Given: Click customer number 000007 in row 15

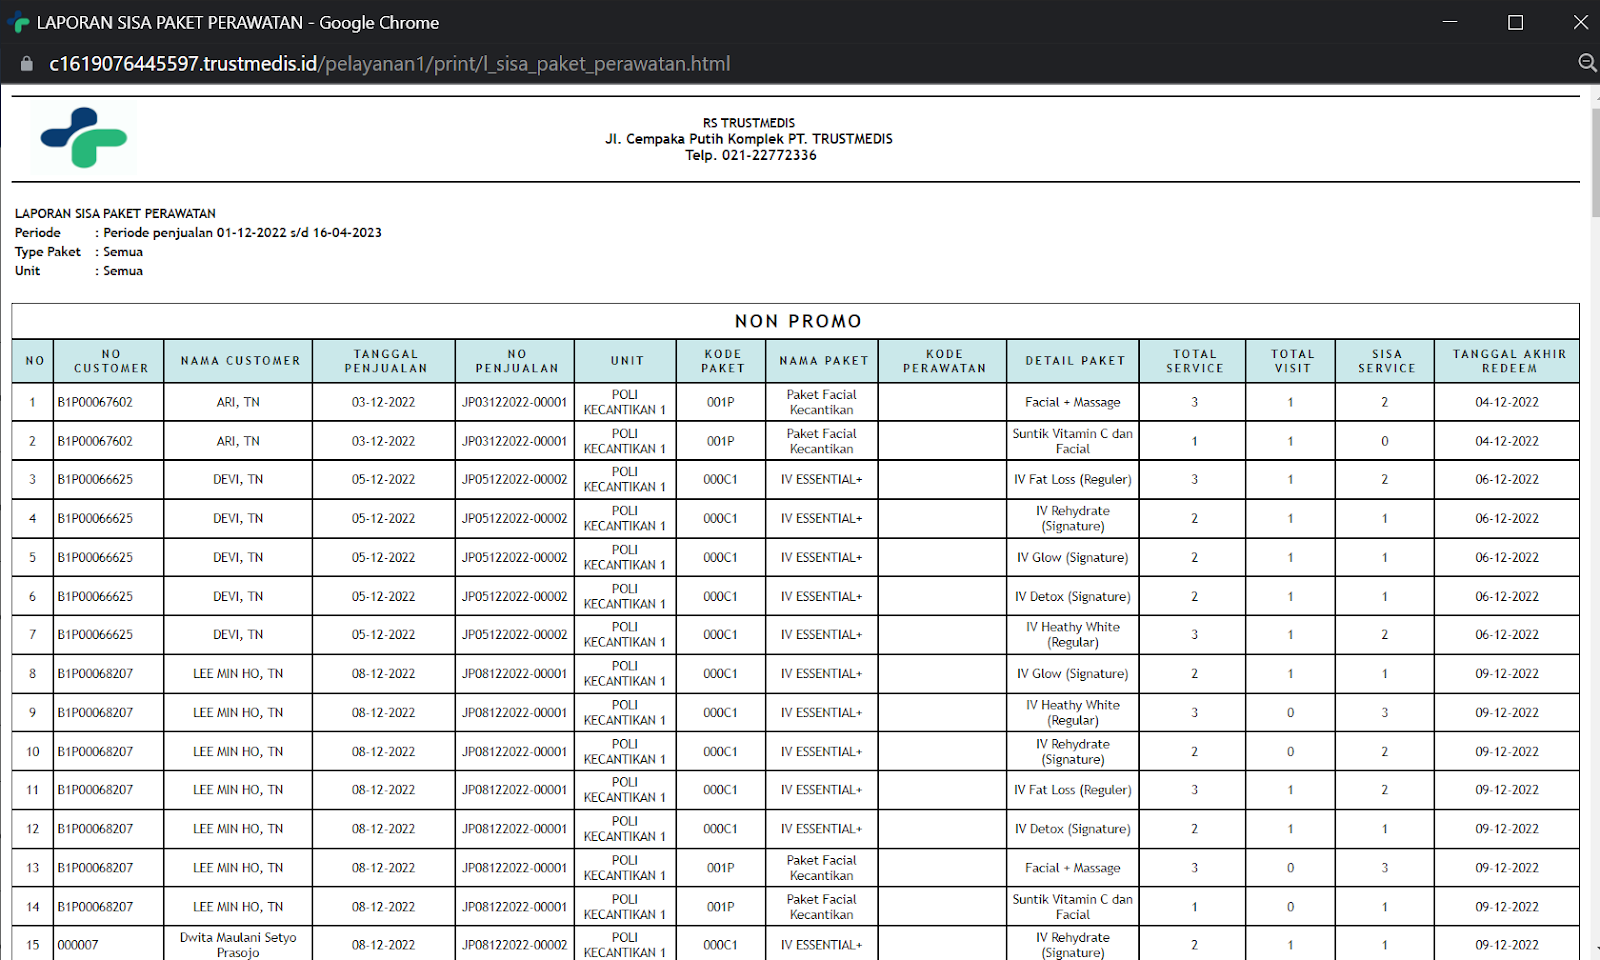Looking at the screenshot, I should tap(78, 944).
